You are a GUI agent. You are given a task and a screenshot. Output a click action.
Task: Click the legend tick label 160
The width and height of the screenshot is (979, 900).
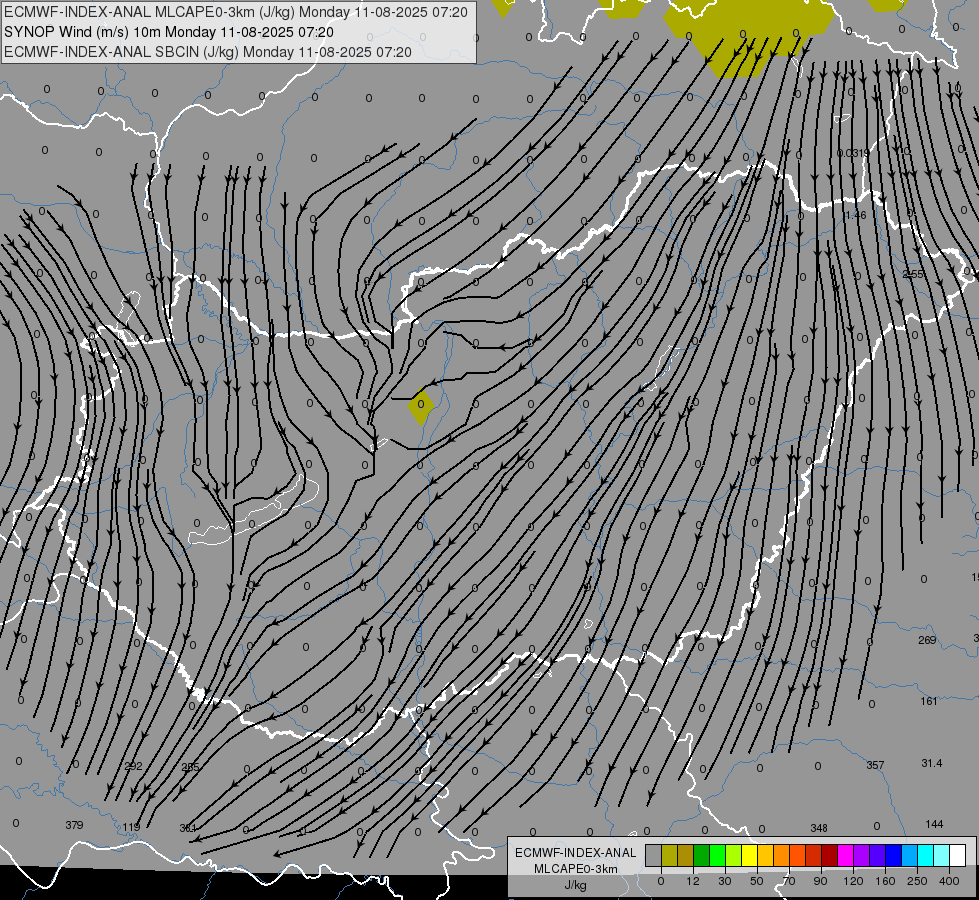(885, 881)
